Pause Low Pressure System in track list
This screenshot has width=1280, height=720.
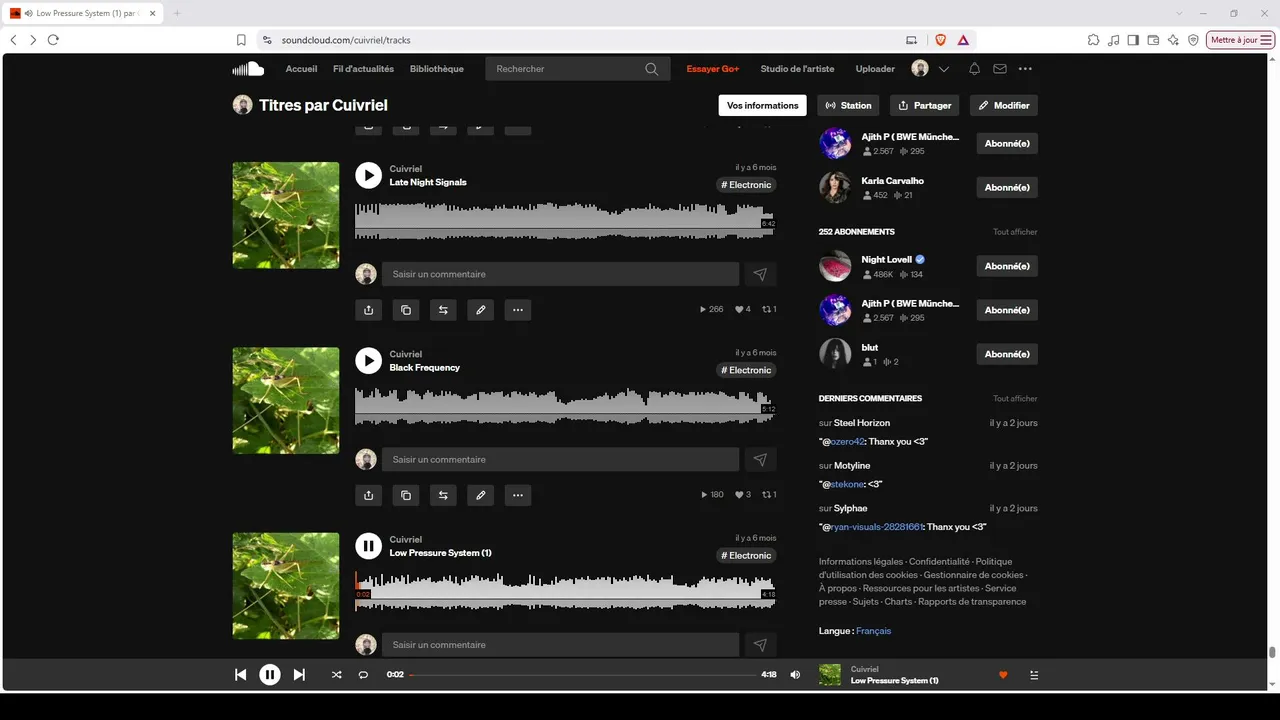[x=368, y=546]
